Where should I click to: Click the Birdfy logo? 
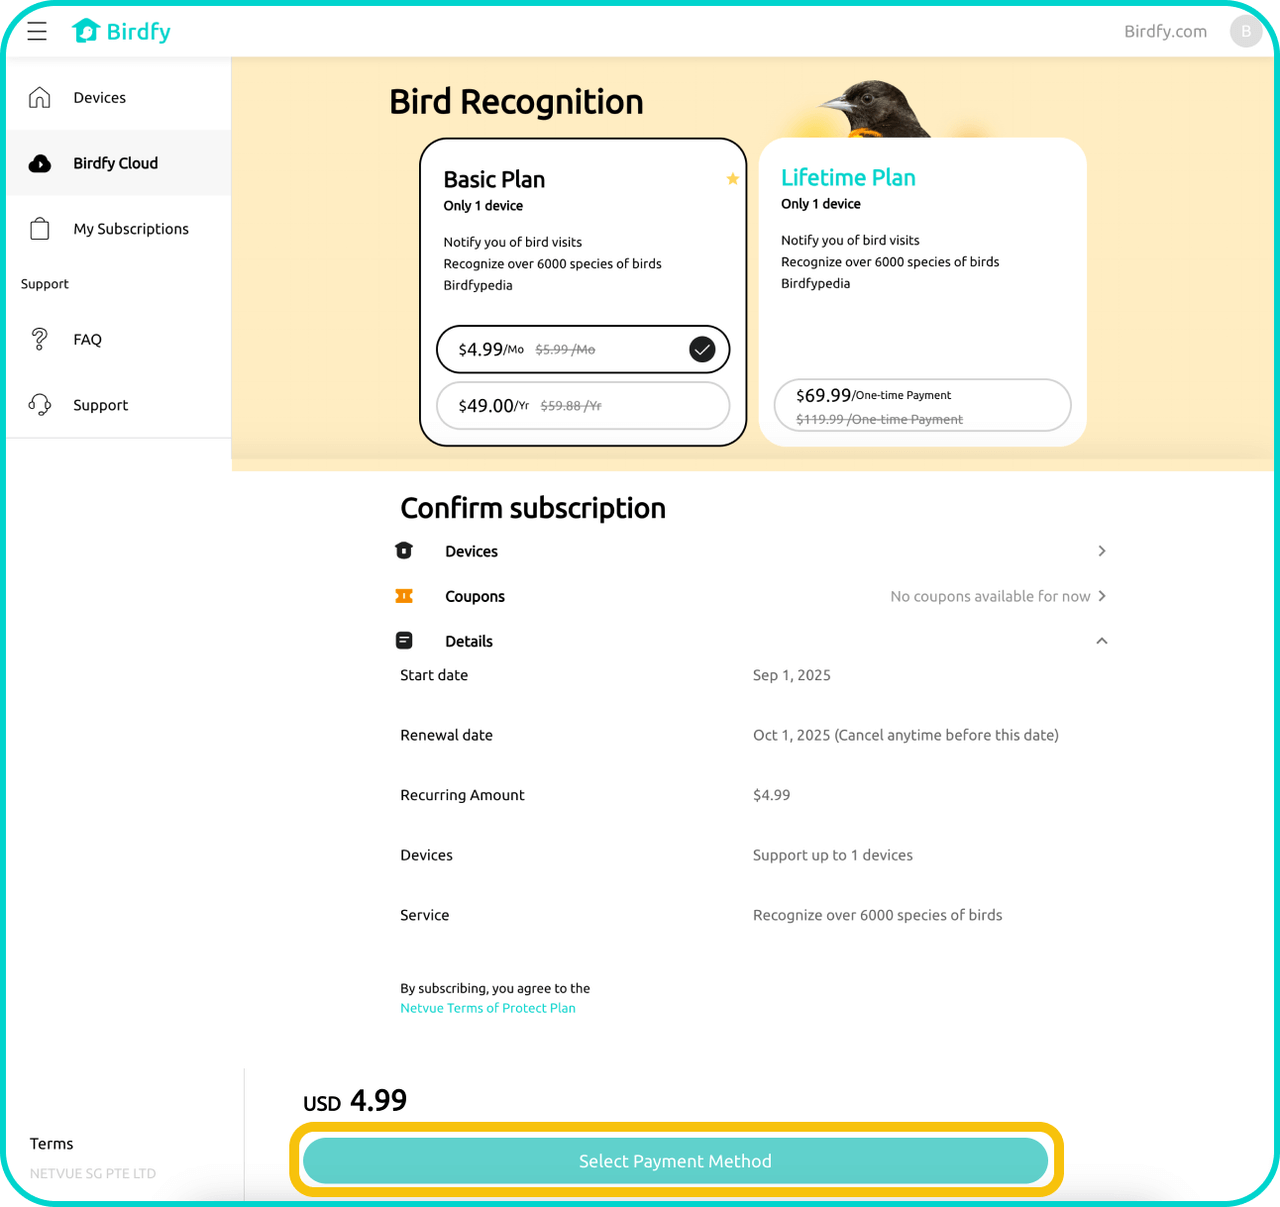click(x=121, y=32)
